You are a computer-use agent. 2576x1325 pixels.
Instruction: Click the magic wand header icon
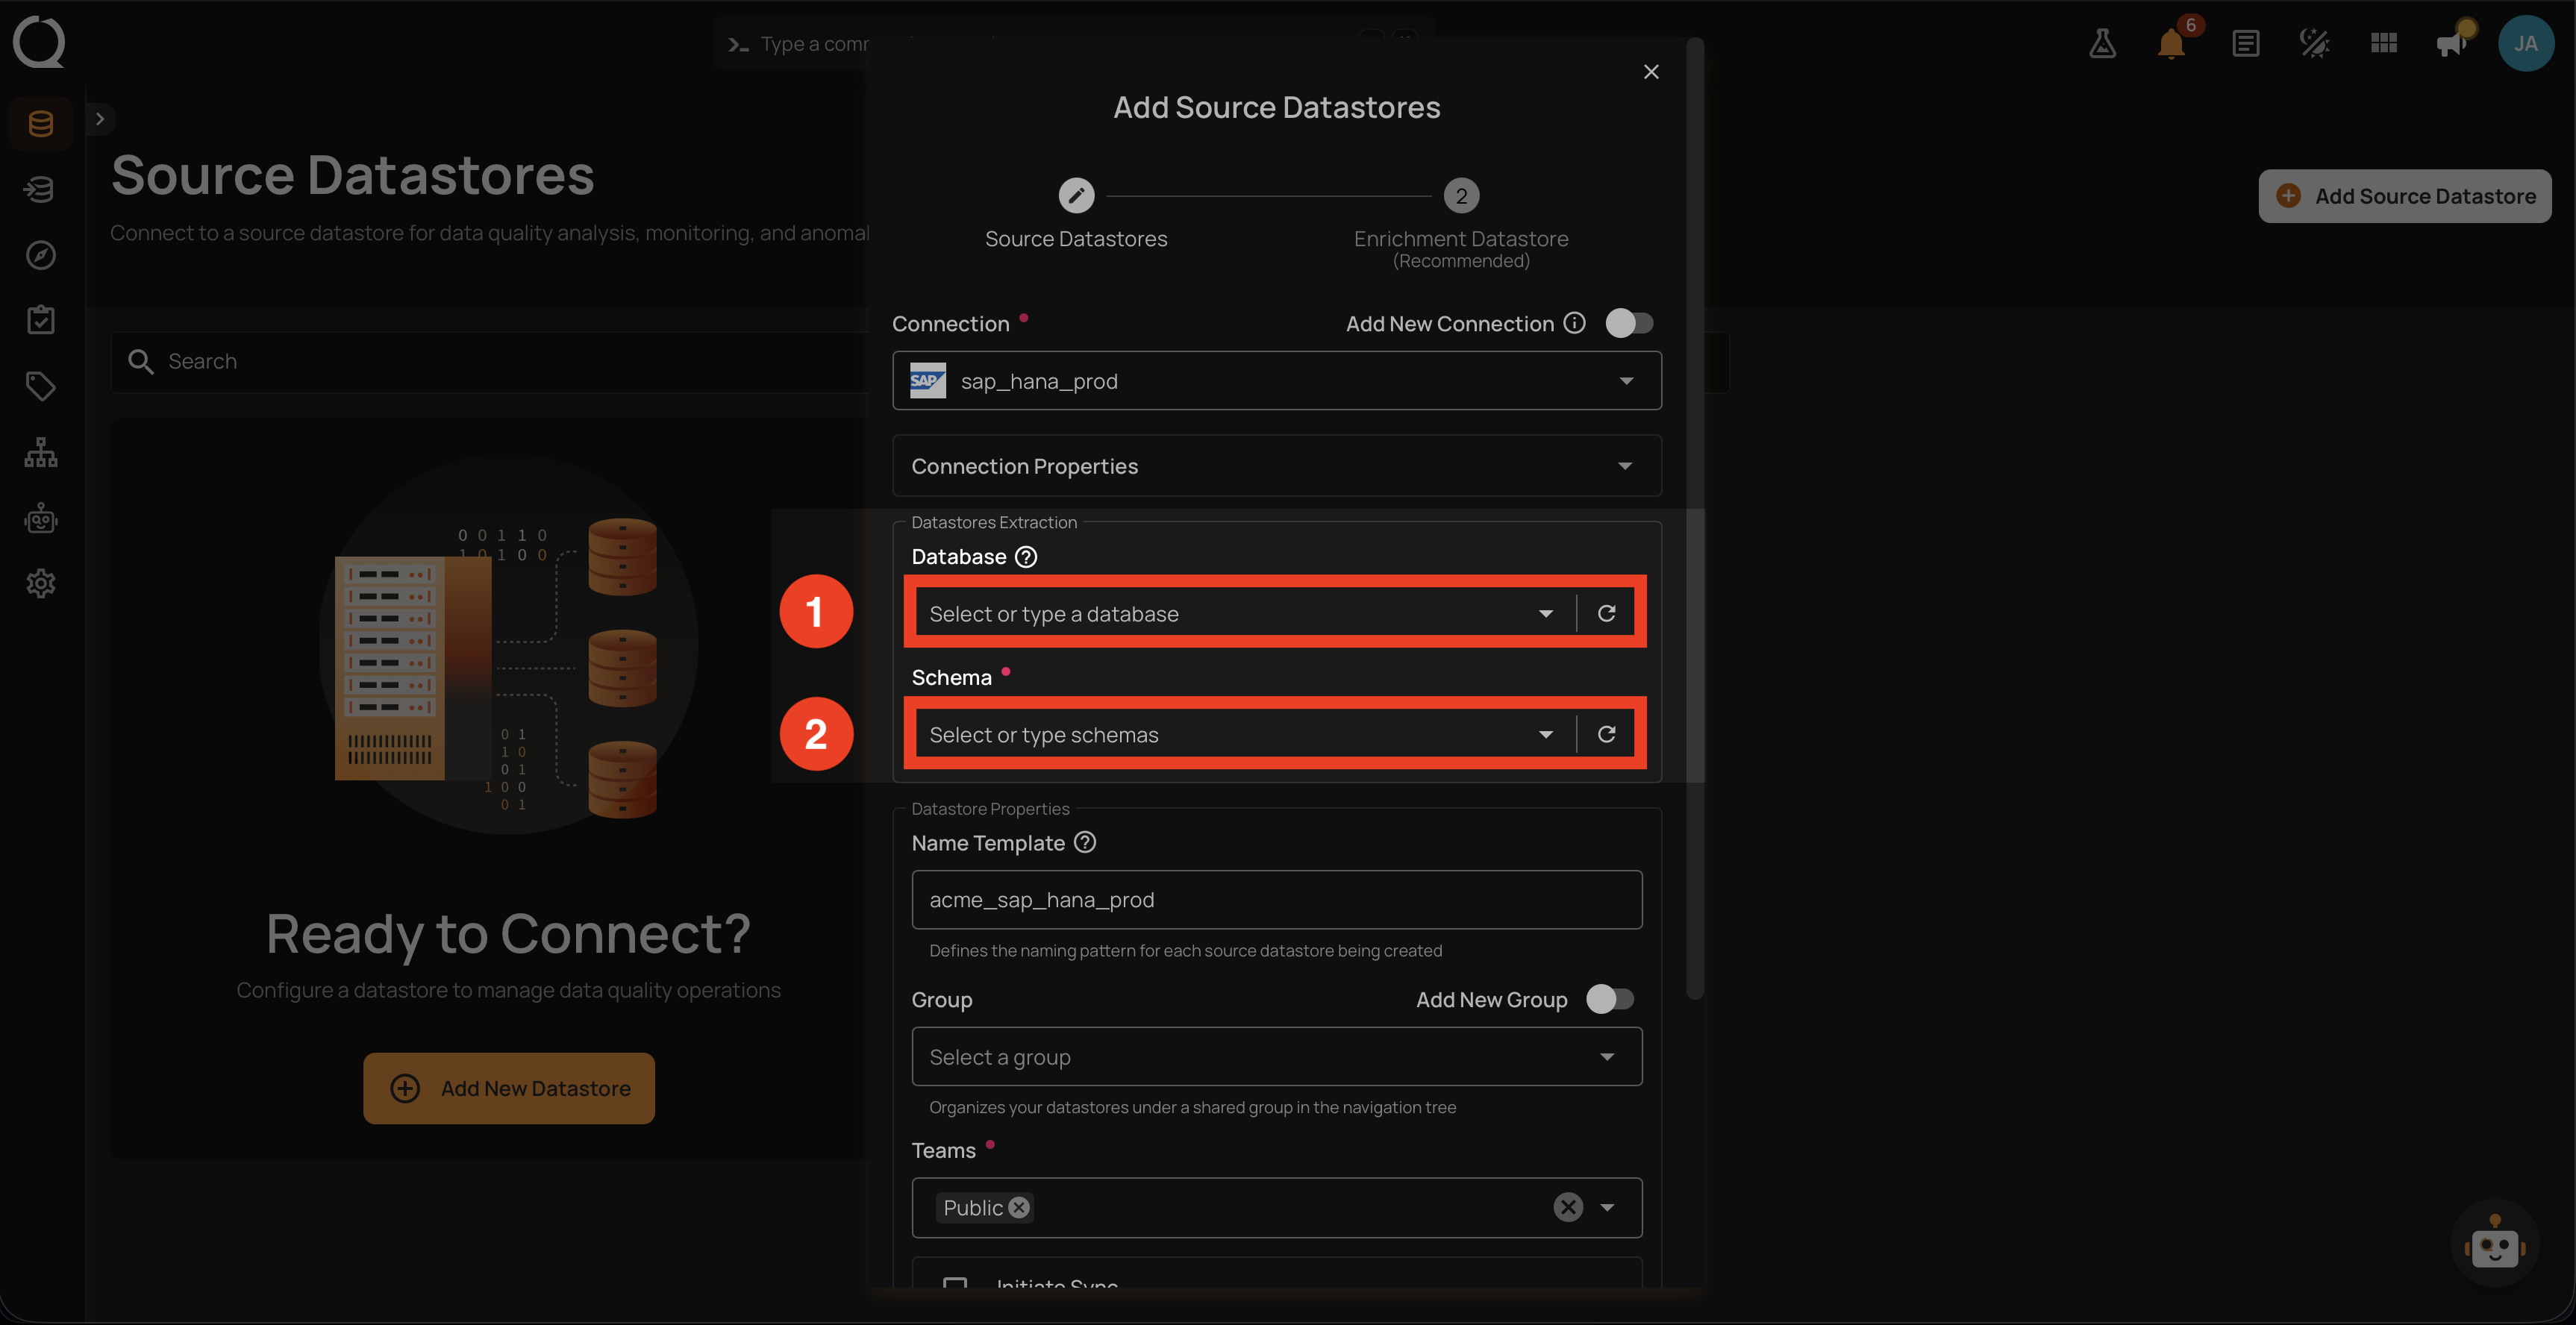(x=2314, y=43)
